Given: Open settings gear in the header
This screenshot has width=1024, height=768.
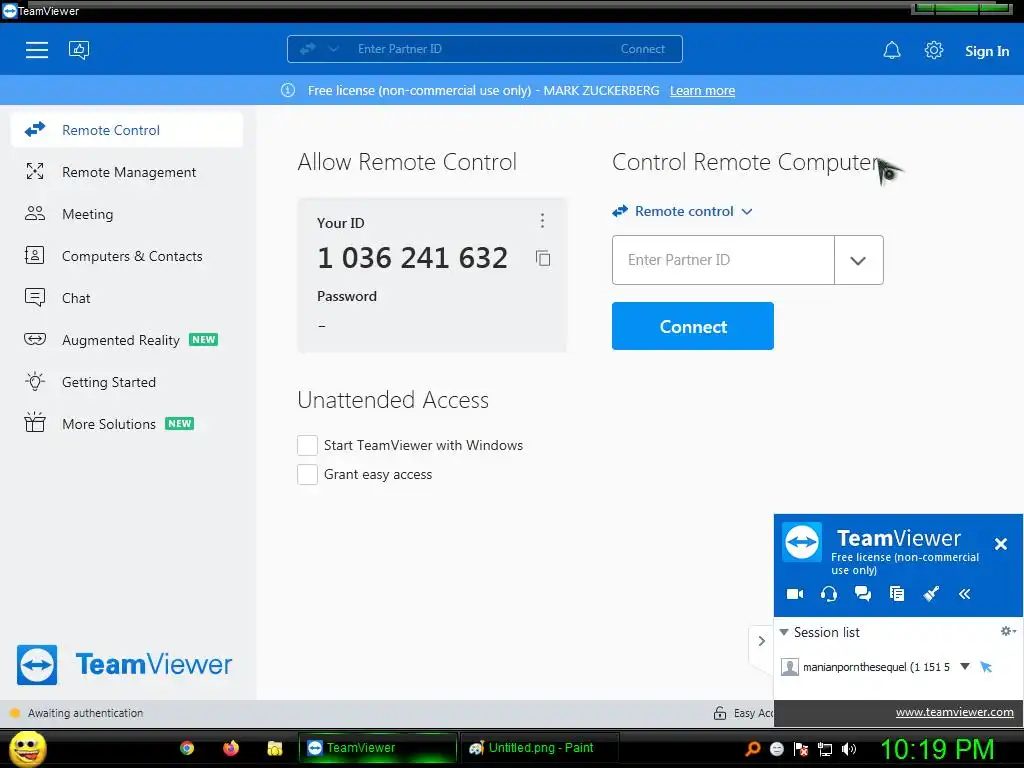Looking at the screenshot, I should 934,50.
